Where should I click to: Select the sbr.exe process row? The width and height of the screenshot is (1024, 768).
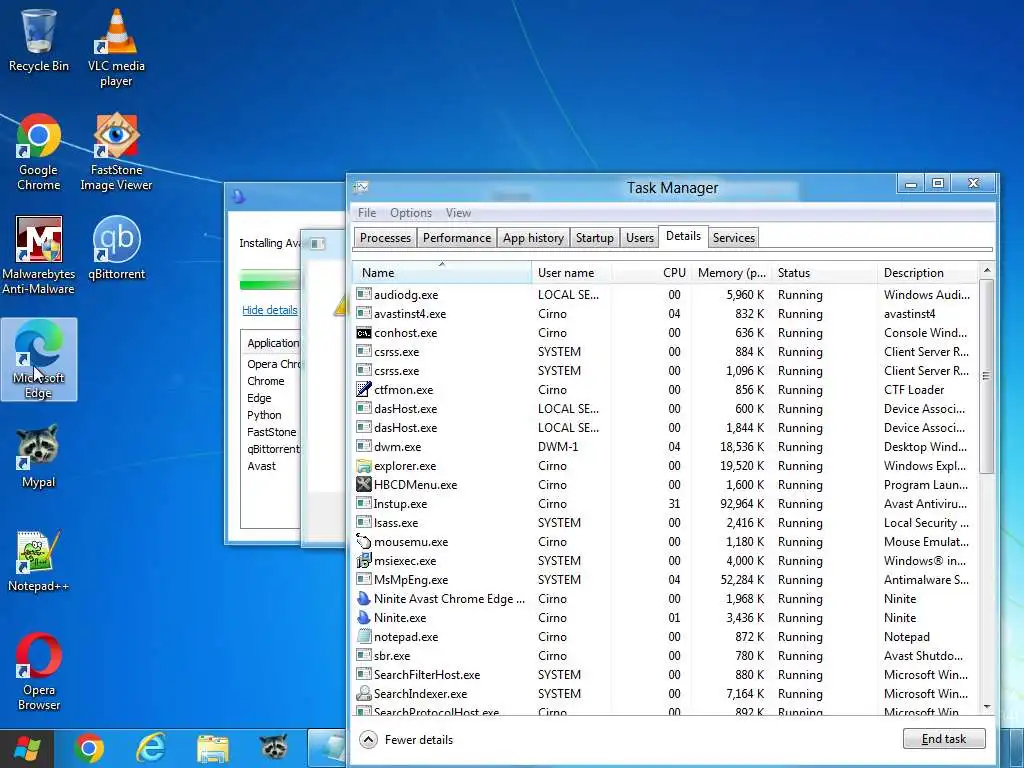(665, 656)
